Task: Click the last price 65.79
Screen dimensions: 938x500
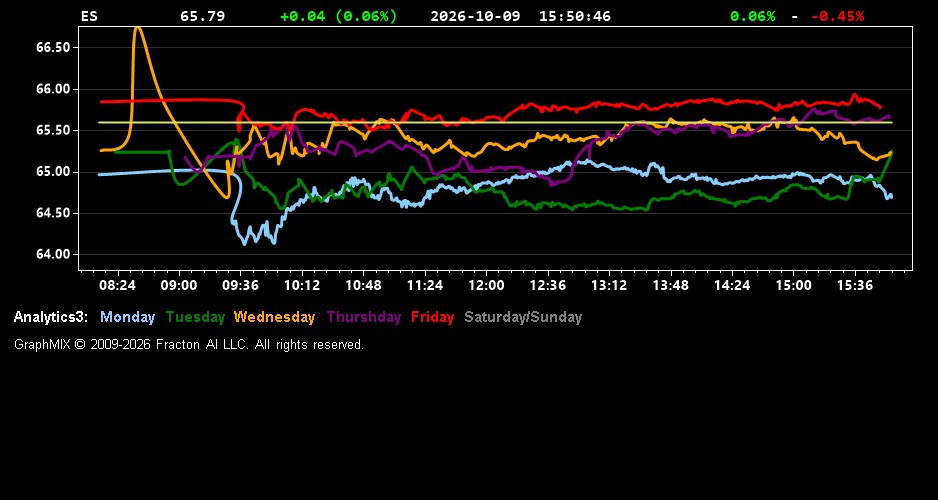Action: [203, 16]
